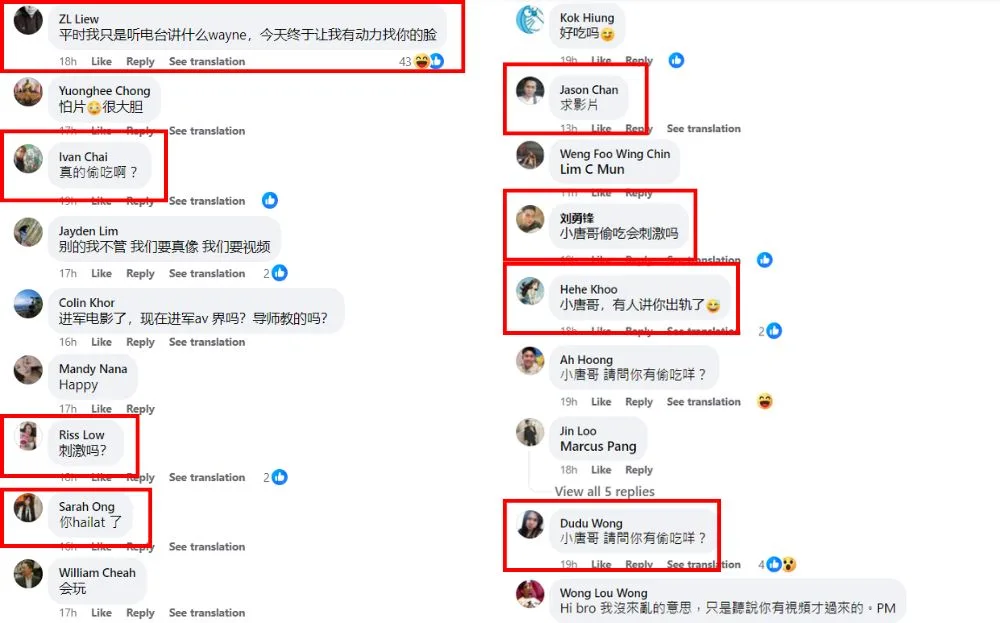Viewport: 1000px width, 623px height.
Task: Open Marcus Pang tagged profile link
Action: pyautogui.click(x=598, y=446)
